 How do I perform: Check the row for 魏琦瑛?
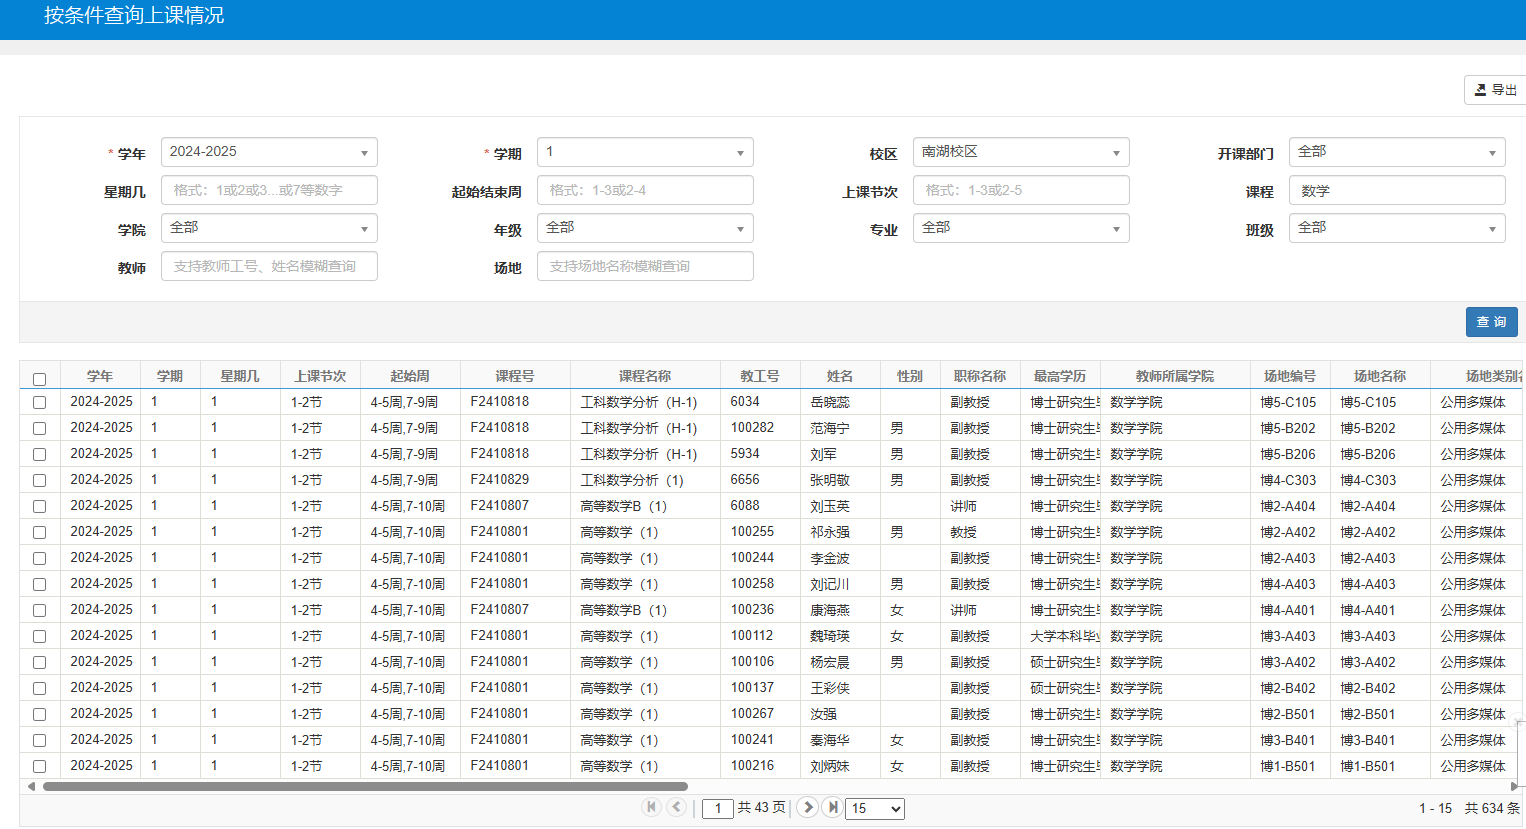click(39, 636)
